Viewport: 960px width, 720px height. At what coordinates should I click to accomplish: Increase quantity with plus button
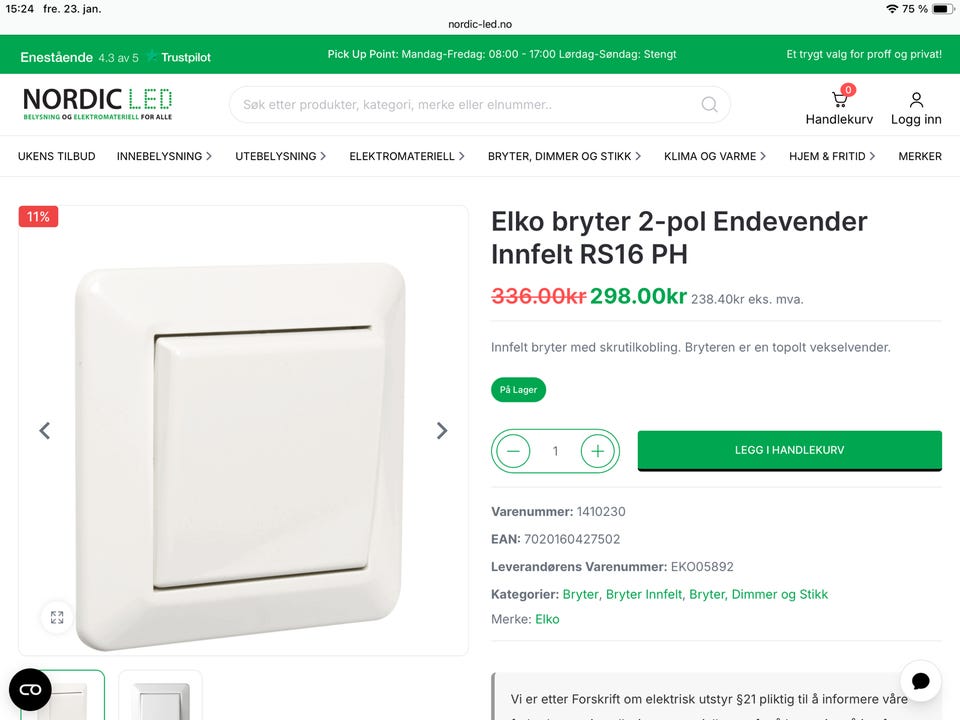(598, 451)
